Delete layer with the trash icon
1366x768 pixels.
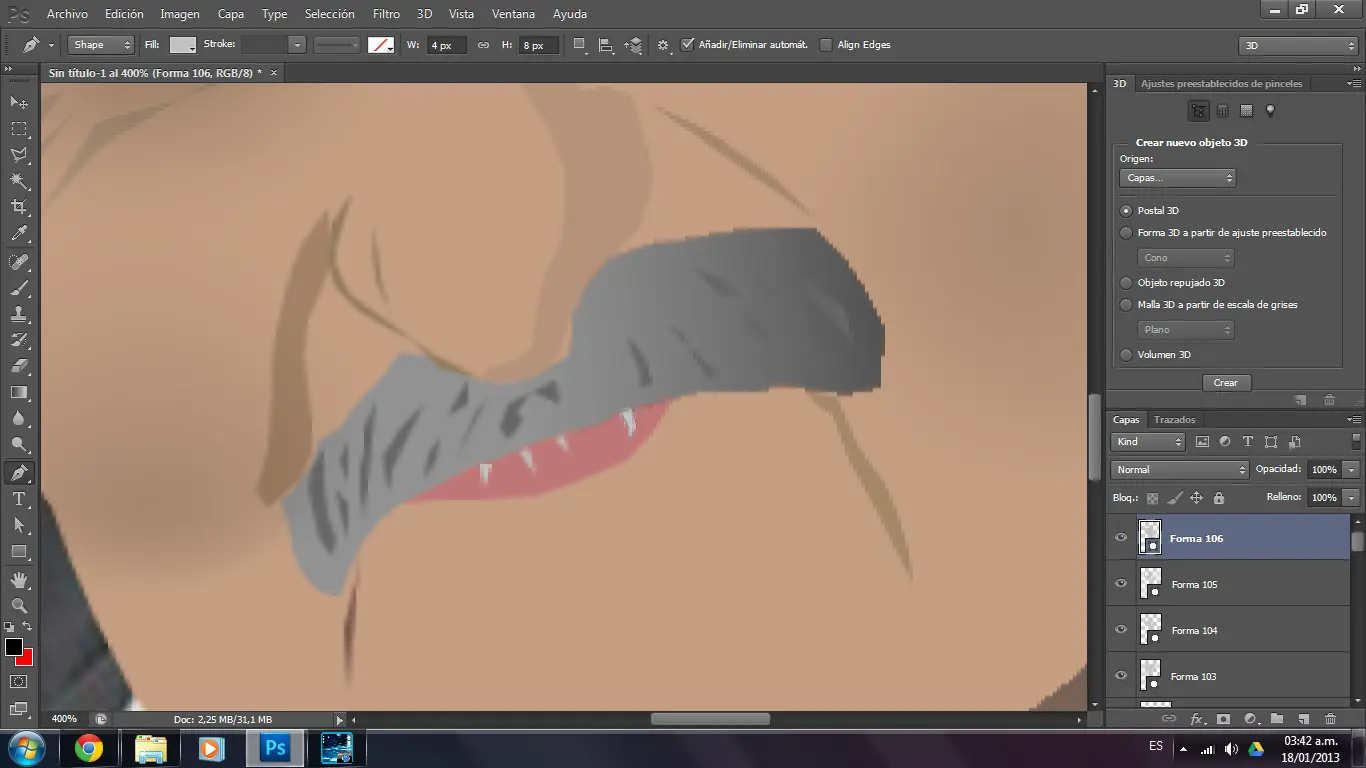click(x=1330, y=719)
